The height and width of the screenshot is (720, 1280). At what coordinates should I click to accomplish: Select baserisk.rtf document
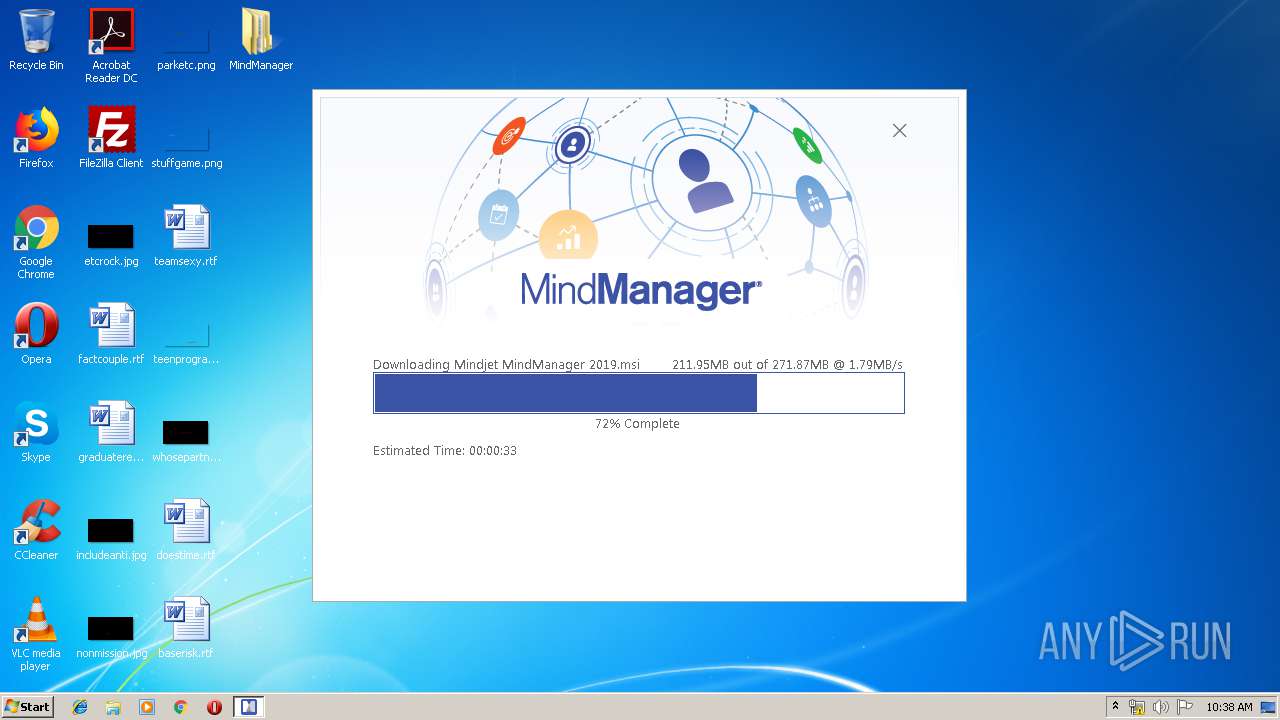[186, 628]
